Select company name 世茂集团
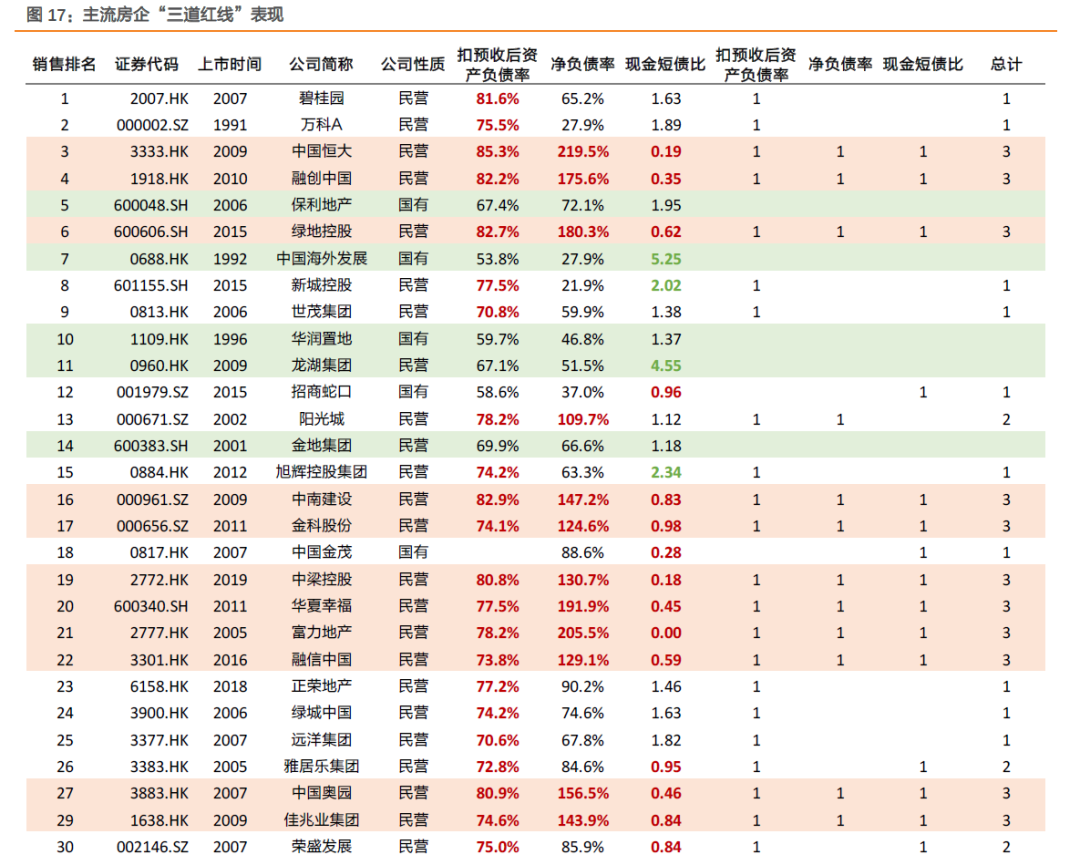Viewport: 1080px width, 865px height. [x=322, y=312]
